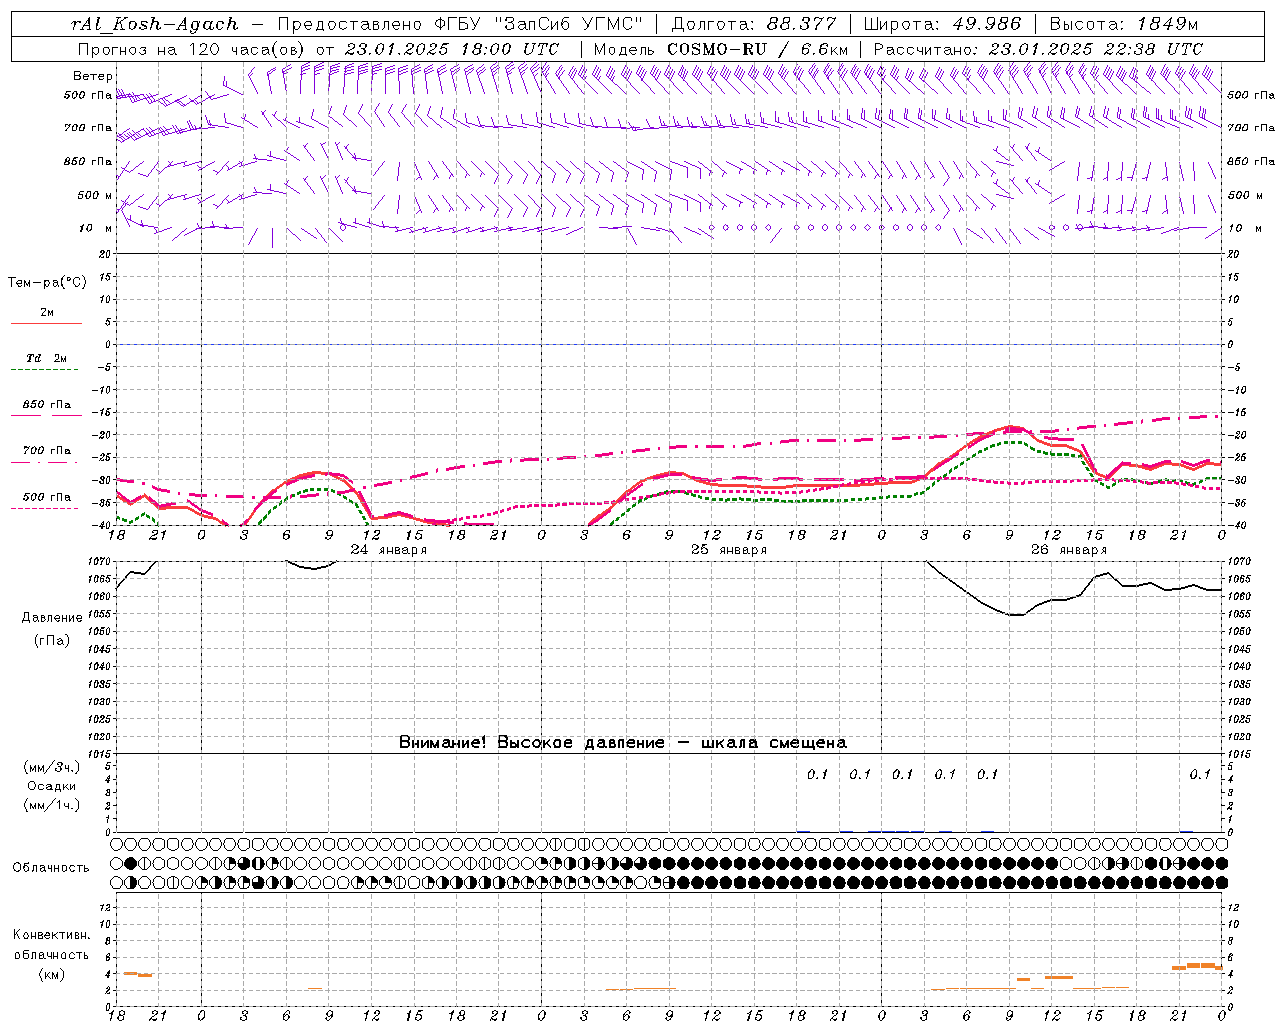Click the station title rAl_Kosh-Agach
This screenshot has height=1024, width=1280.
point(155,24)
